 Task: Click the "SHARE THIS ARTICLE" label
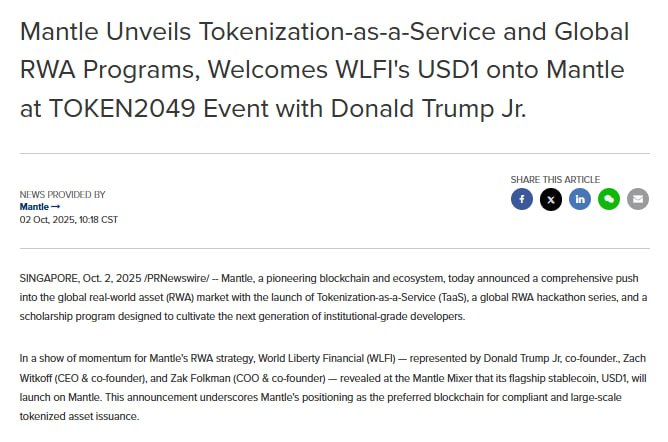(x=553, y=180)
